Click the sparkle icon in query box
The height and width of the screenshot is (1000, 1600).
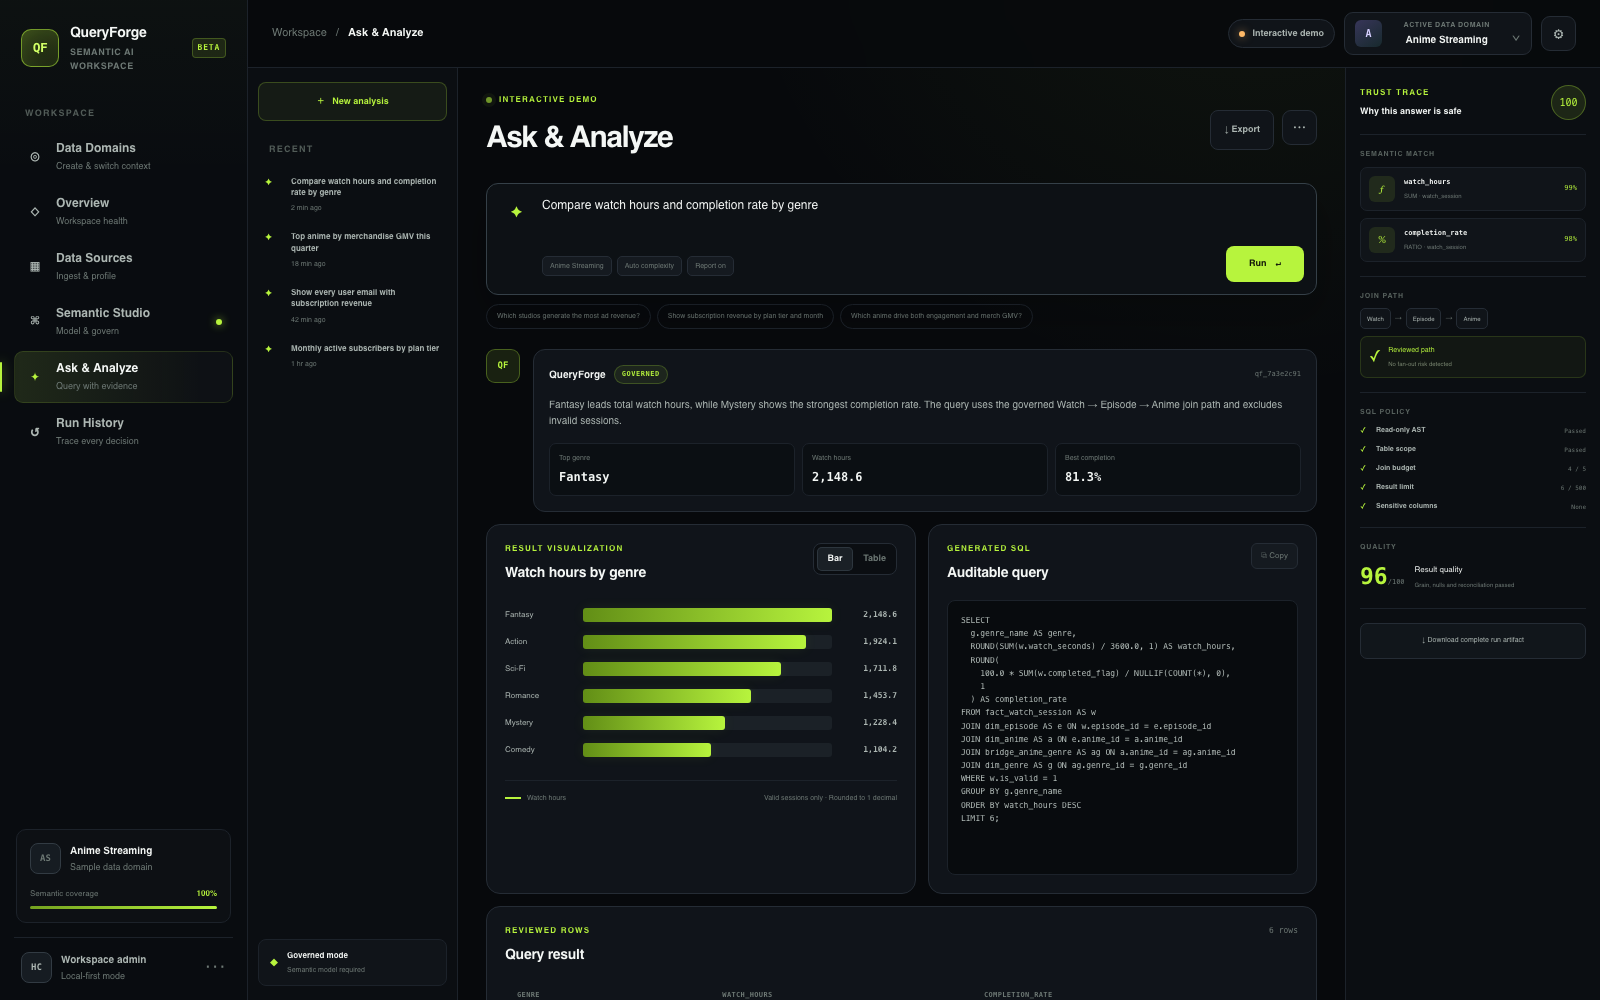pyautogui.click(x=516, y=212)
